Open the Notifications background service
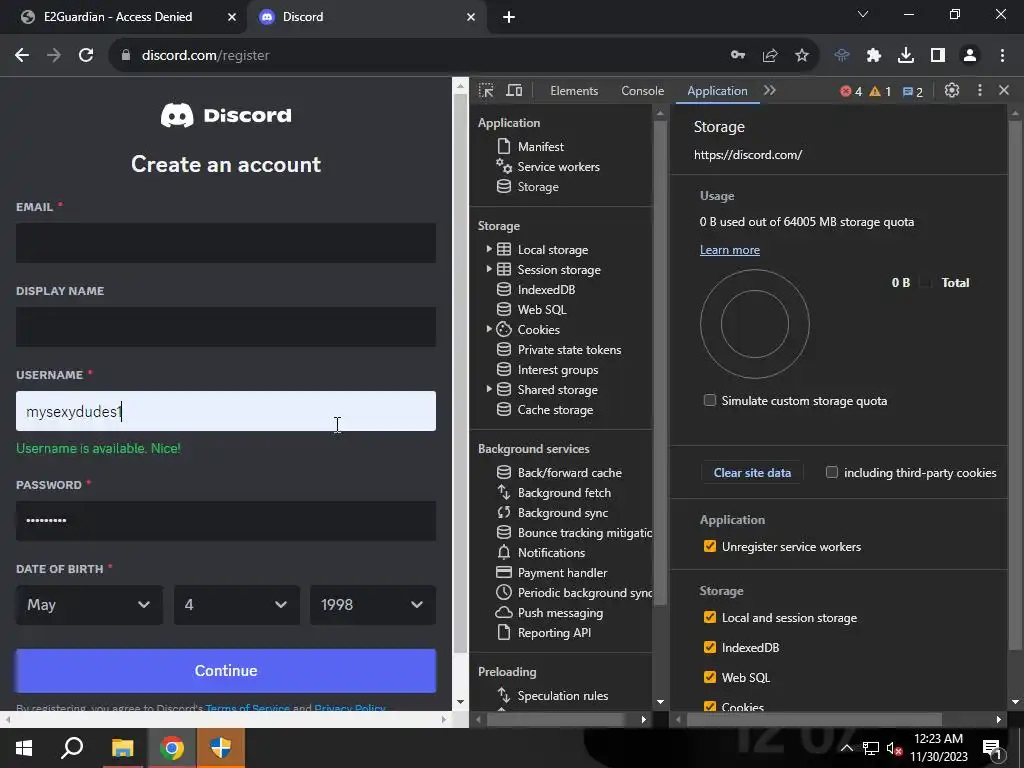 click(551, 552)
